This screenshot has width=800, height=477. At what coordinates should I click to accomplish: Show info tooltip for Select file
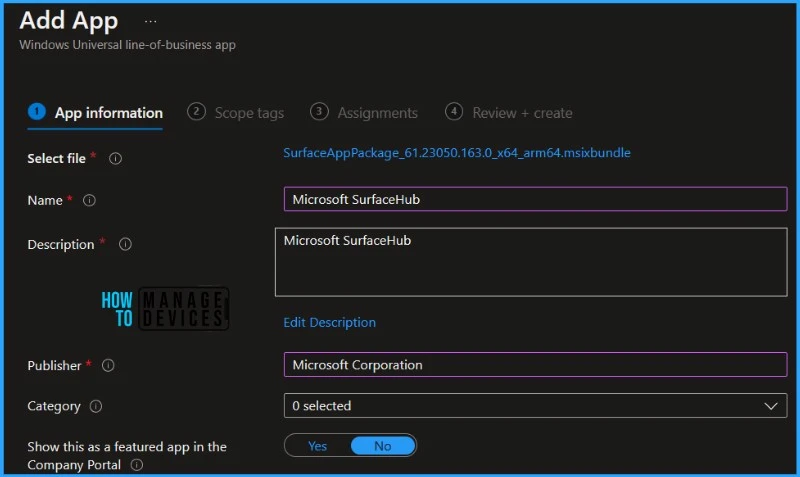click(115, 159)
